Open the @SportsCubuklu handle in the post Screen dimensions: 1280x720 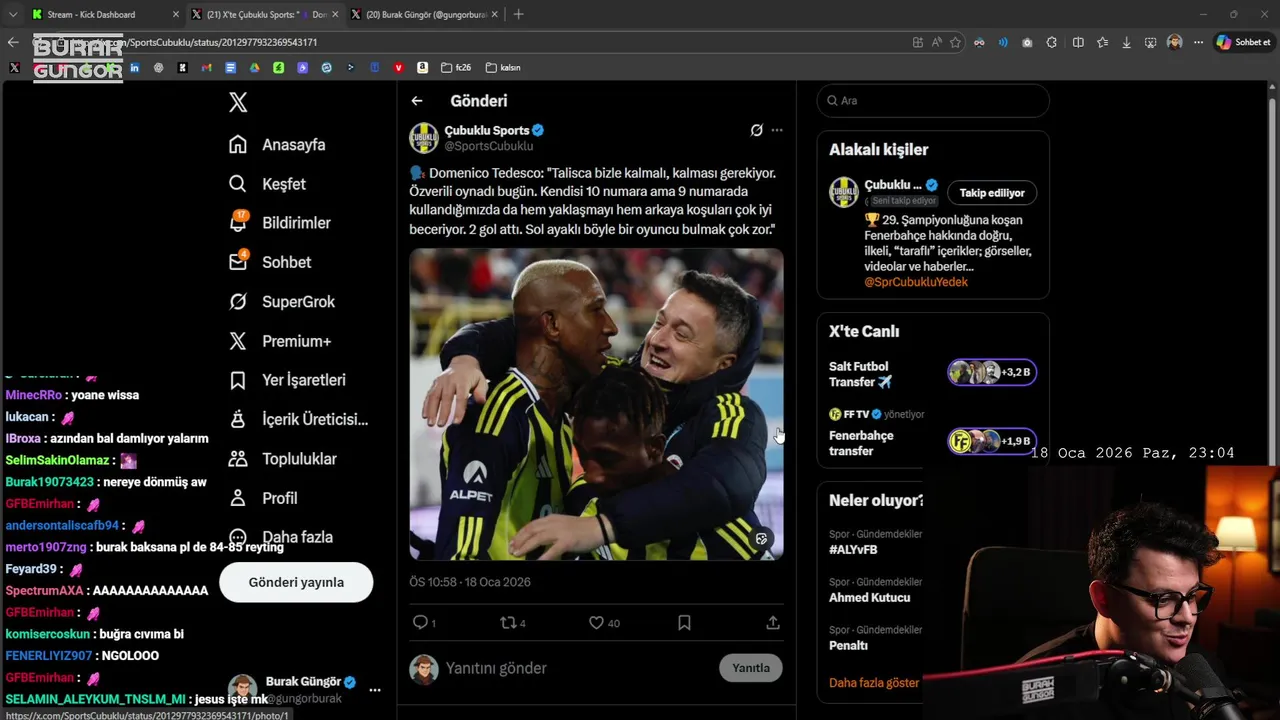[x=489, y=146]
